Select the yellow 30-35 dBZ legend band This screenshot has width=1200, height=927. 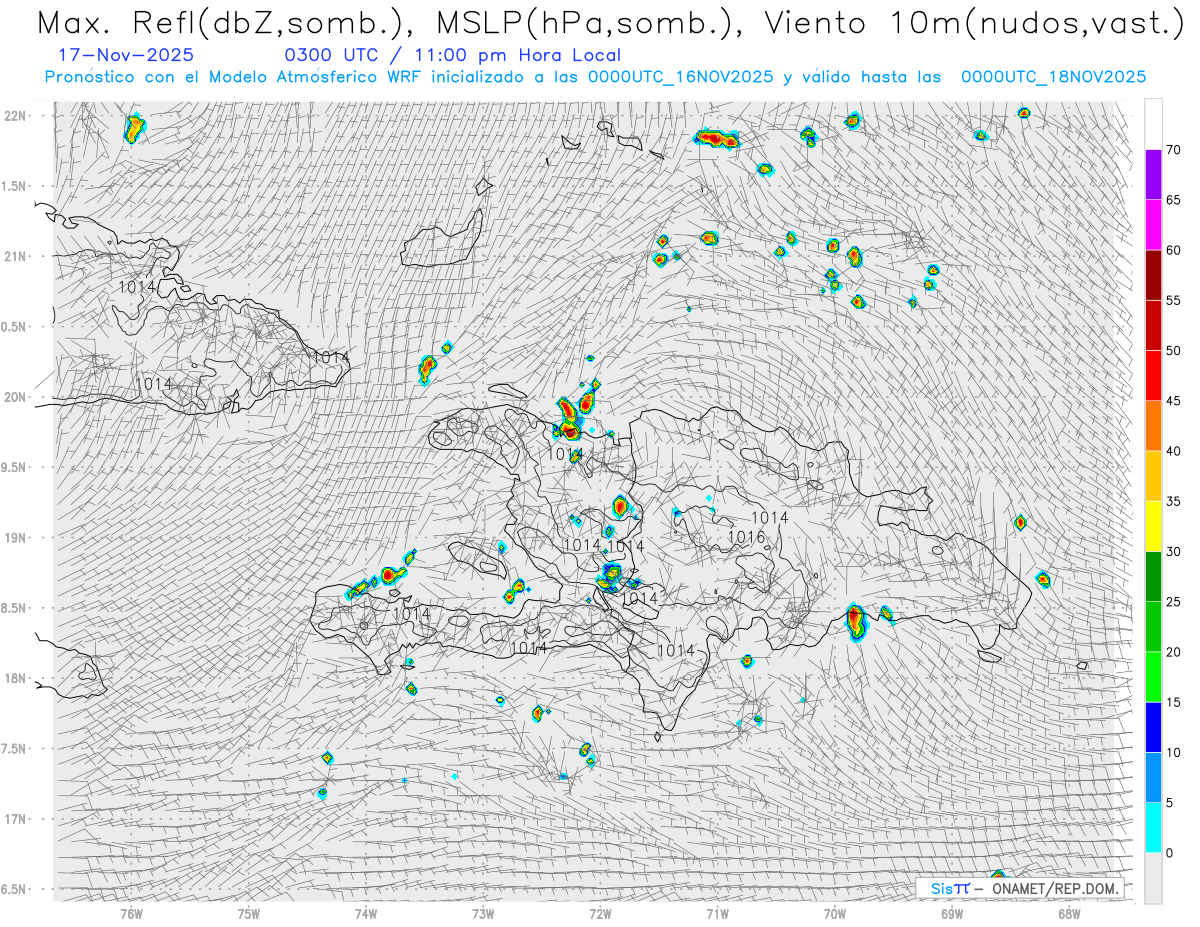point(1153,526)
